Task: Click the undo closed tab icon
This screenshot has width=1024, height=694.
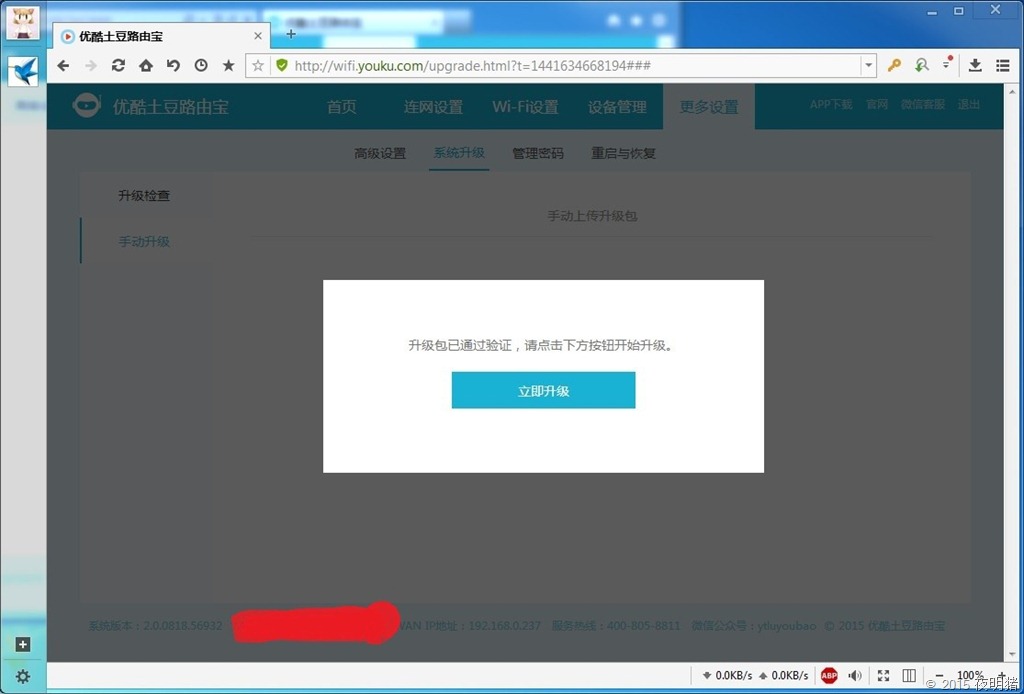Action: (x=173, y=65)
